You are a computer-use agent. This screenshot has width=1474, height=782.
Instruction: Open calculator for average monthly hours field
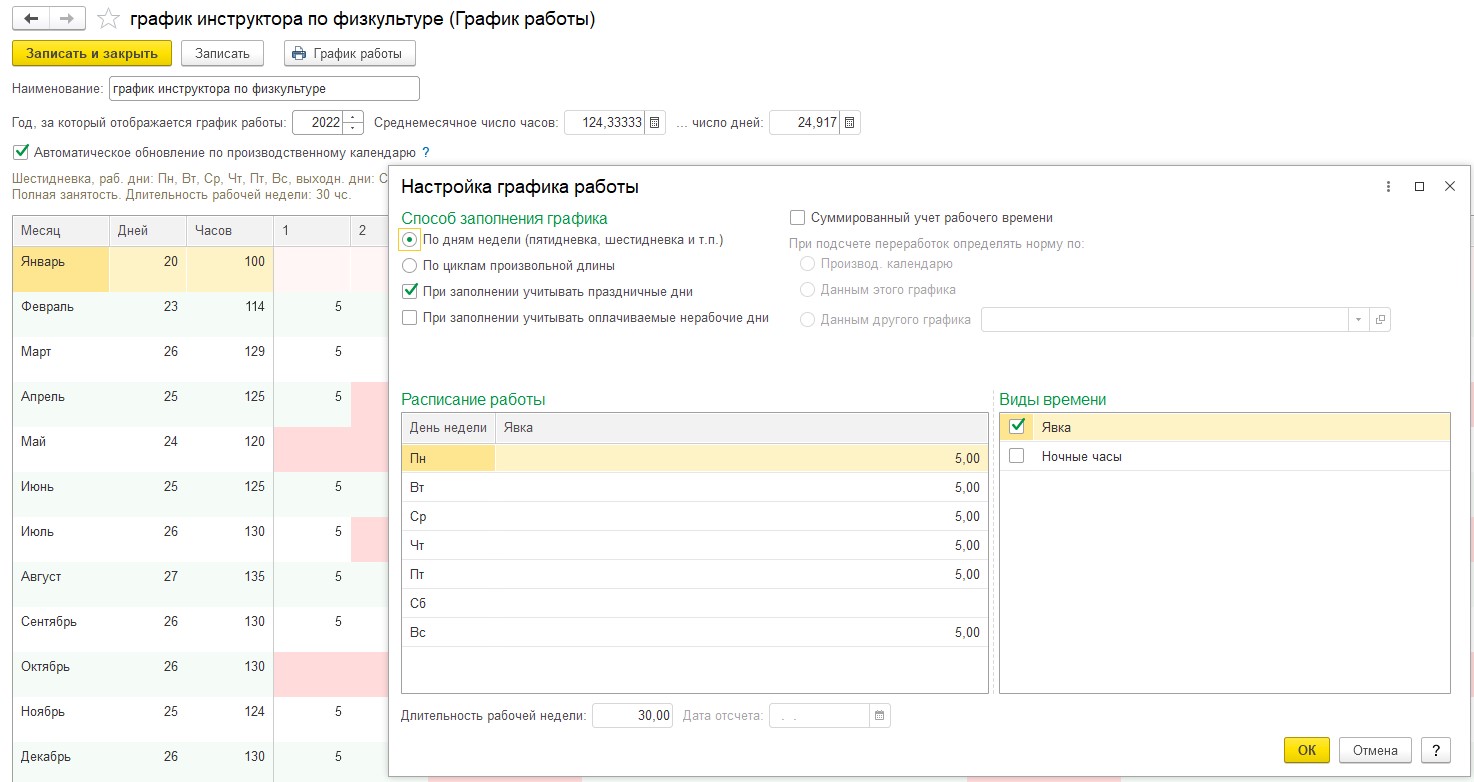(655, 123)
